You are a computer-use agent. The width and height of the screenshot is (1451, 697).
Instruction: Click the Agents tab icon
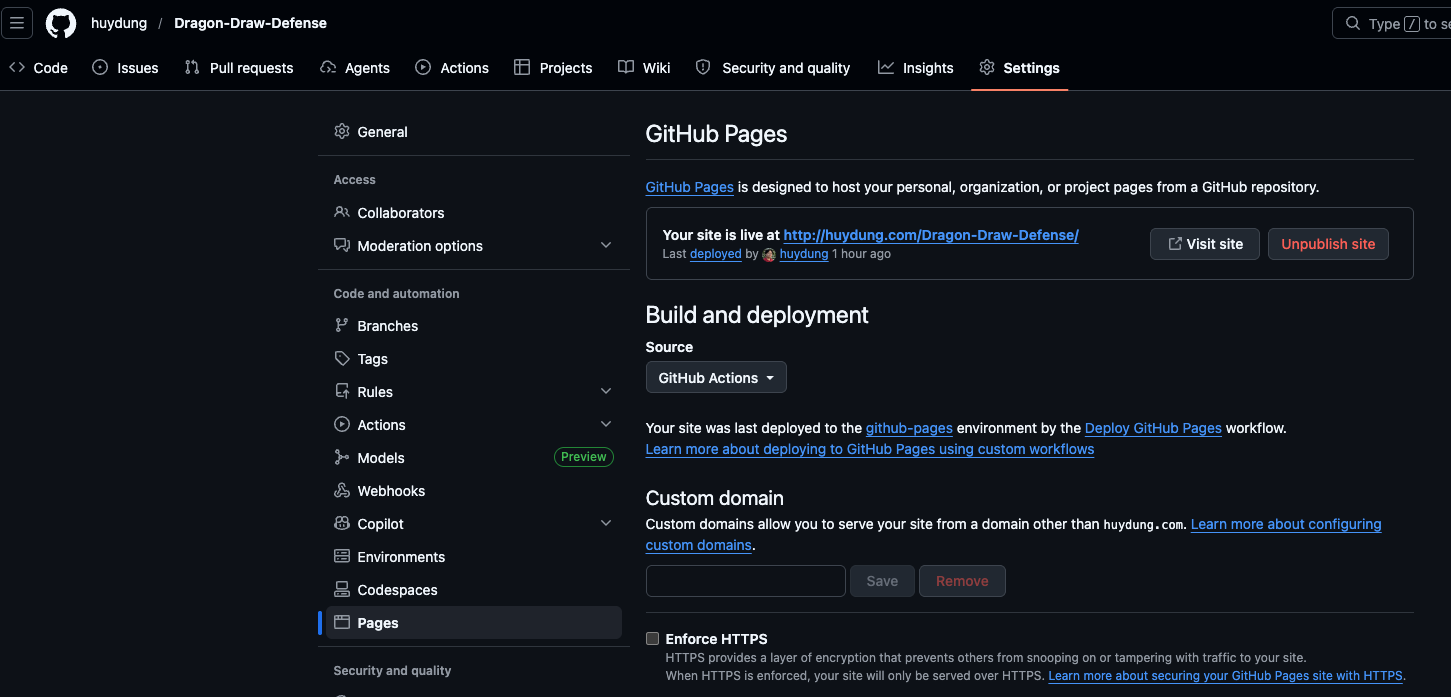(328, 67)
